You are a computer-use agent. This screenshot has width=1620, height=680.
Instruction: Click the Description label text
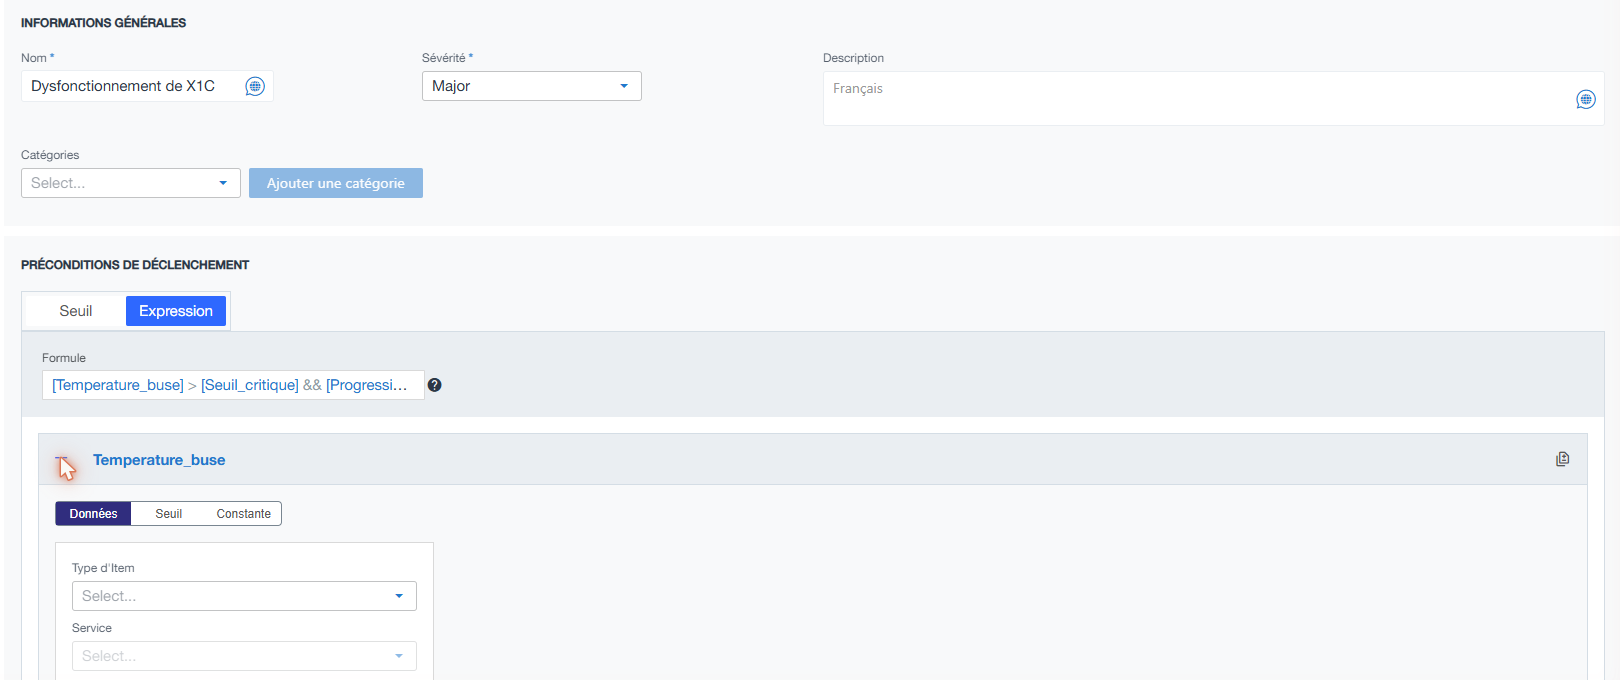(x=853, y=58)
